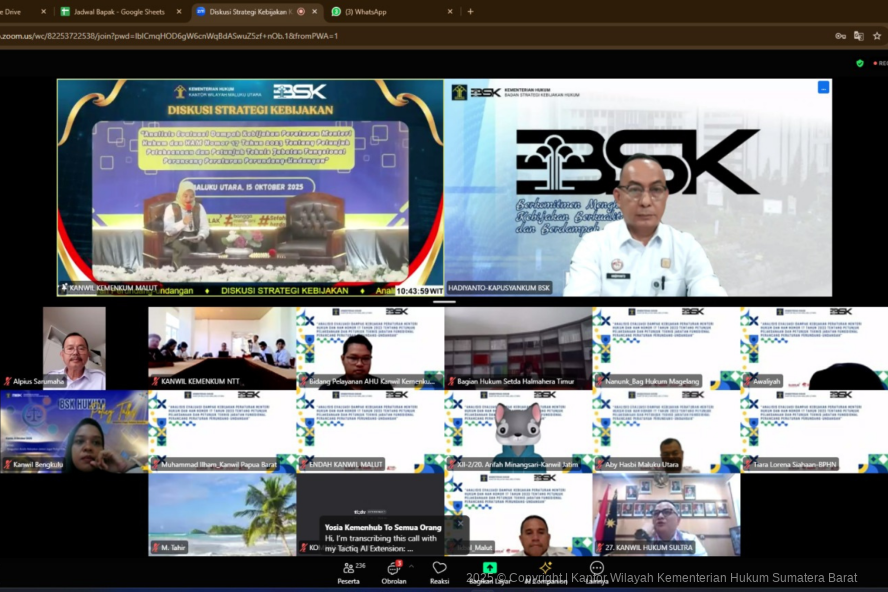Start sharing with Bagikan Layar
888x592 pixels.
tap(490, 568)
